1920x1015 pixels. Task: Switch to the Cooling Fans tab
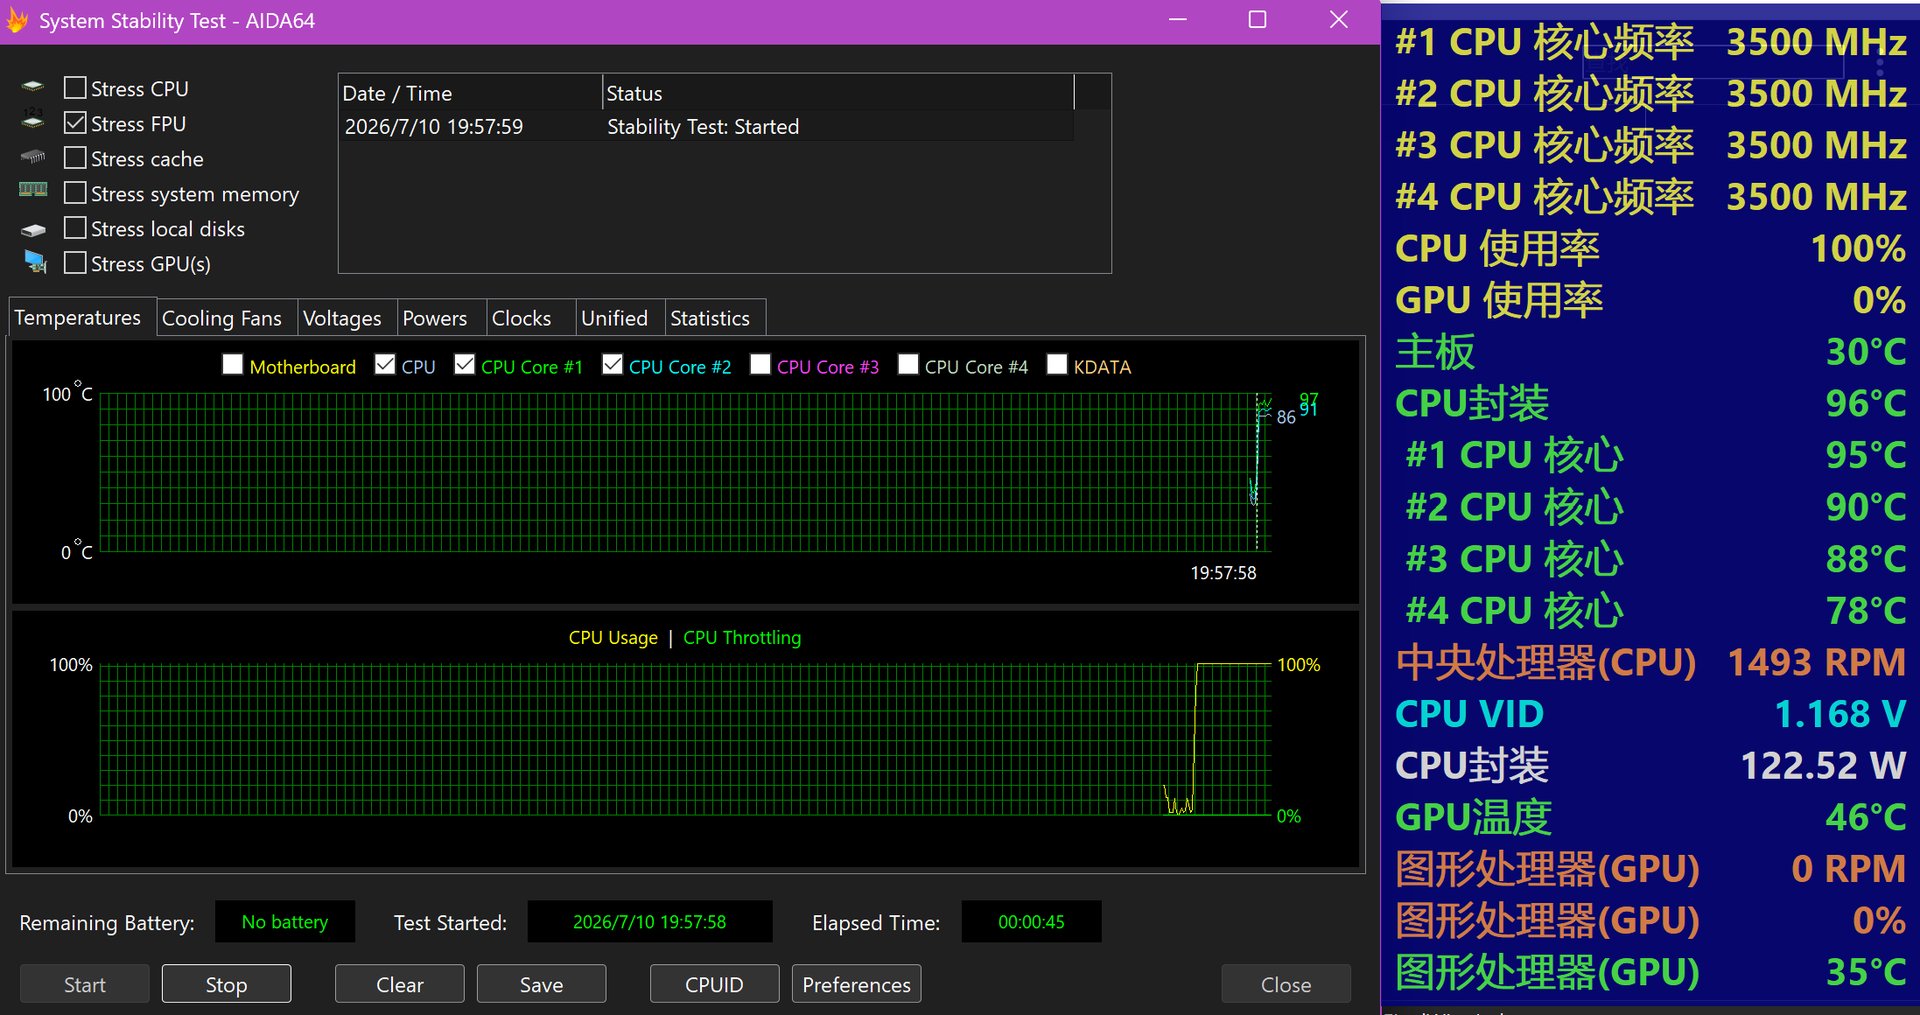click(226, 318)
